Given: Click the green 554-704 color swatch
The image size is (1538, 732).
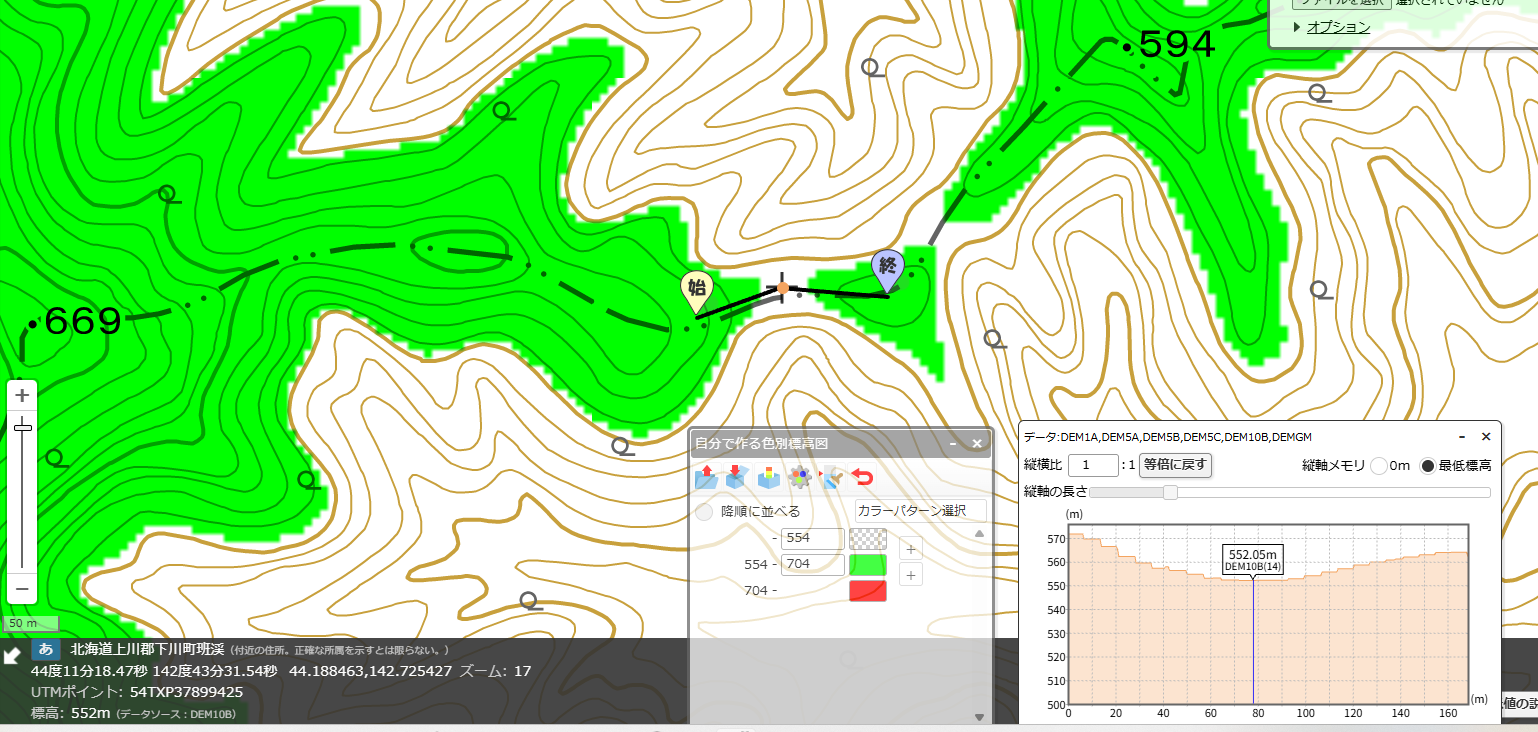Looking at the screenshot, I should (868, 564).
